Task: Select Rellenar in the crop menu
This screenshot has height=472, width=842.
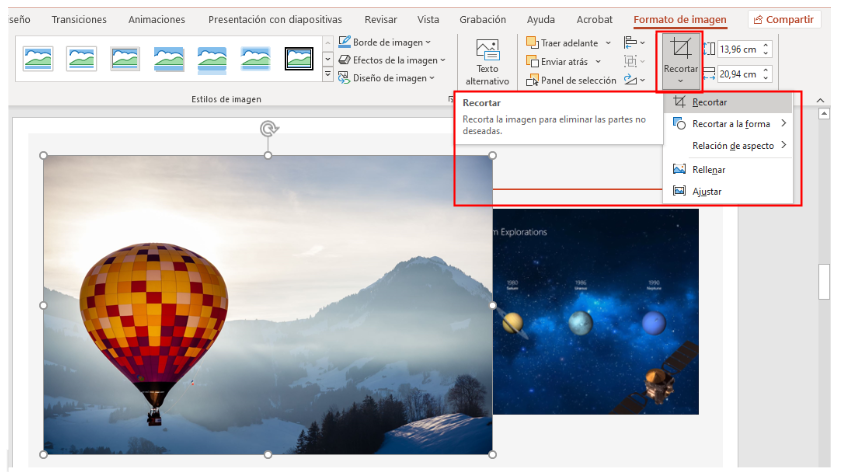Action: click(728, 170)
